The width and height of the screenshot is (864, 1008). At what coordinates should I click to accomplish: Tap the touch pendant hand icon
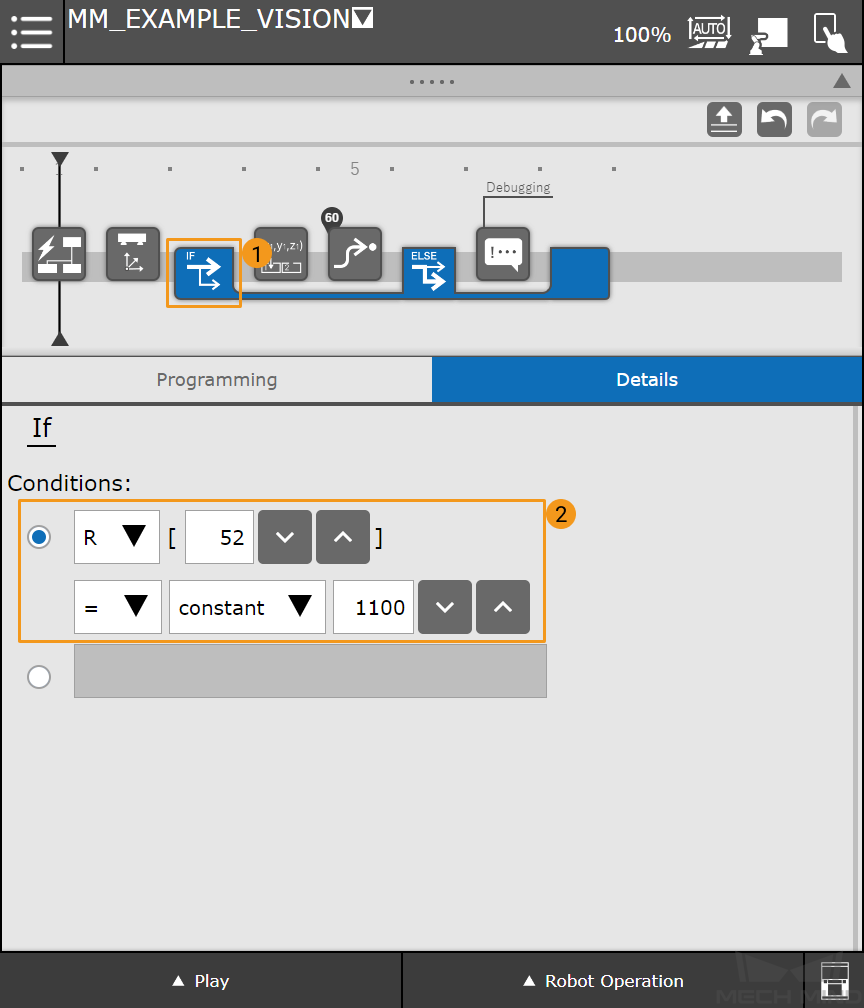830,33
